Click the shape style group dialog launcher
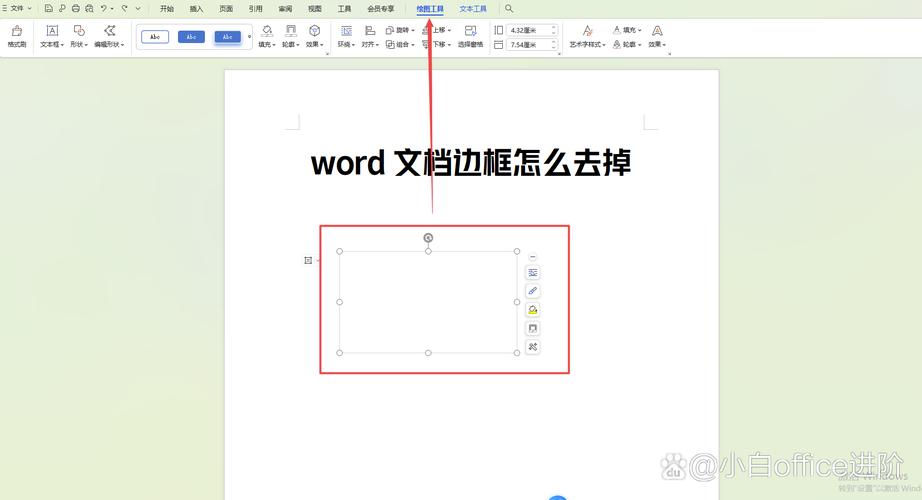Image resolution: width=922 pixels, height=500 pixels. [327, 54]
